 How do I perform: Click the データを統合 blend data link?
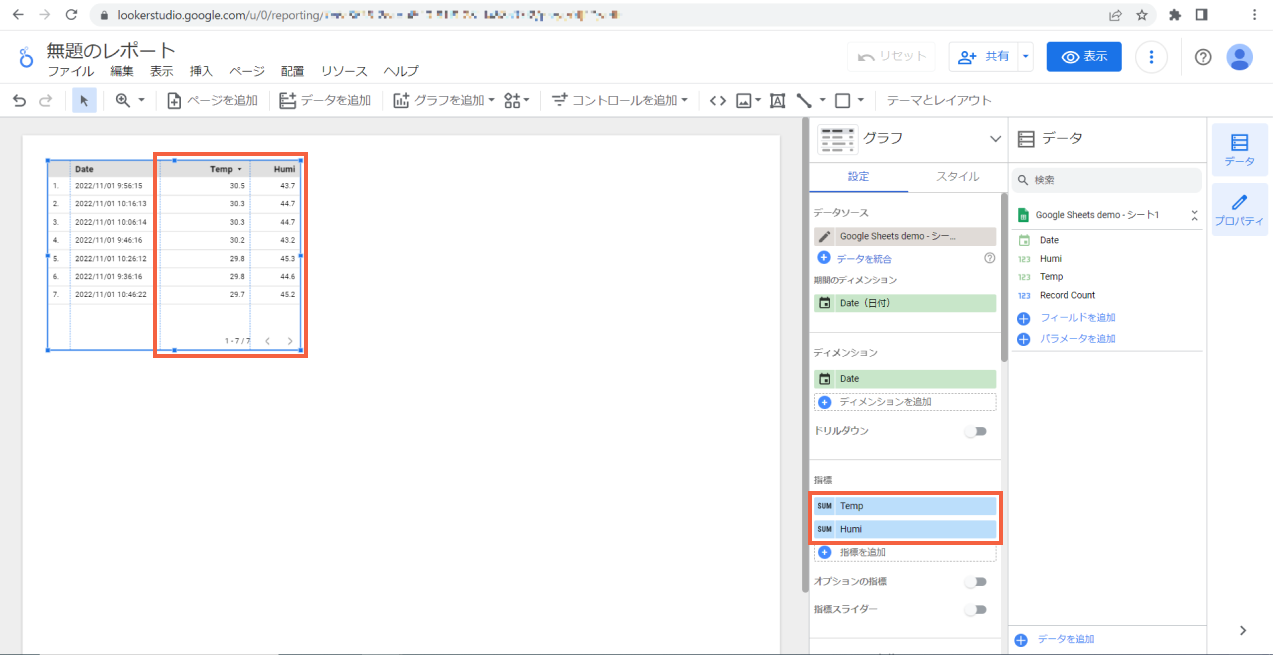tap(864, 257)
